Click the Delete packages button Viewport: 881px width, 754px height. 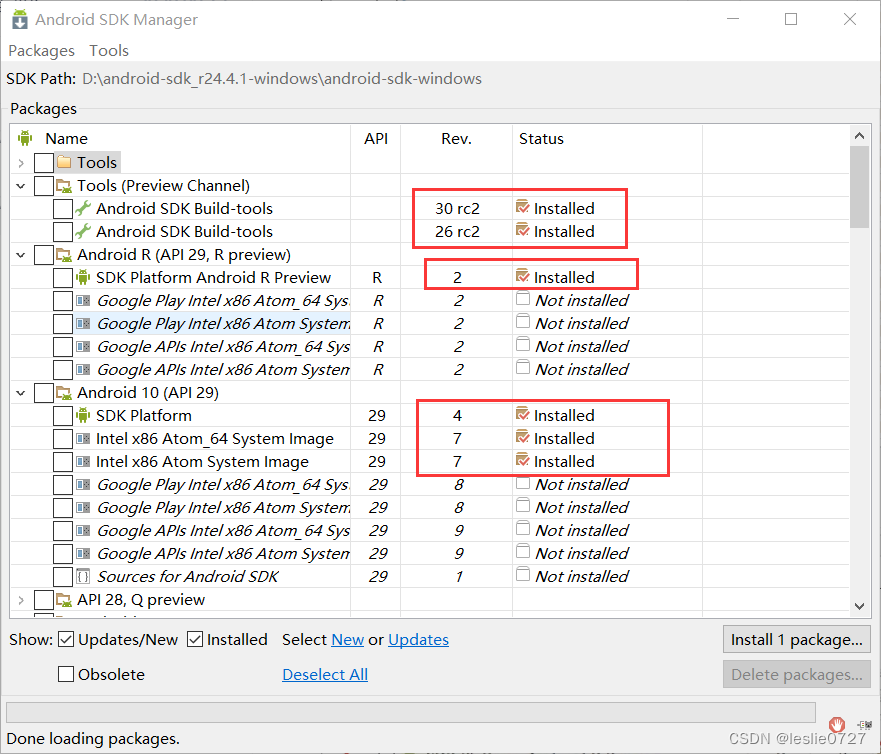pyautogui.click(x=797, y=674)
